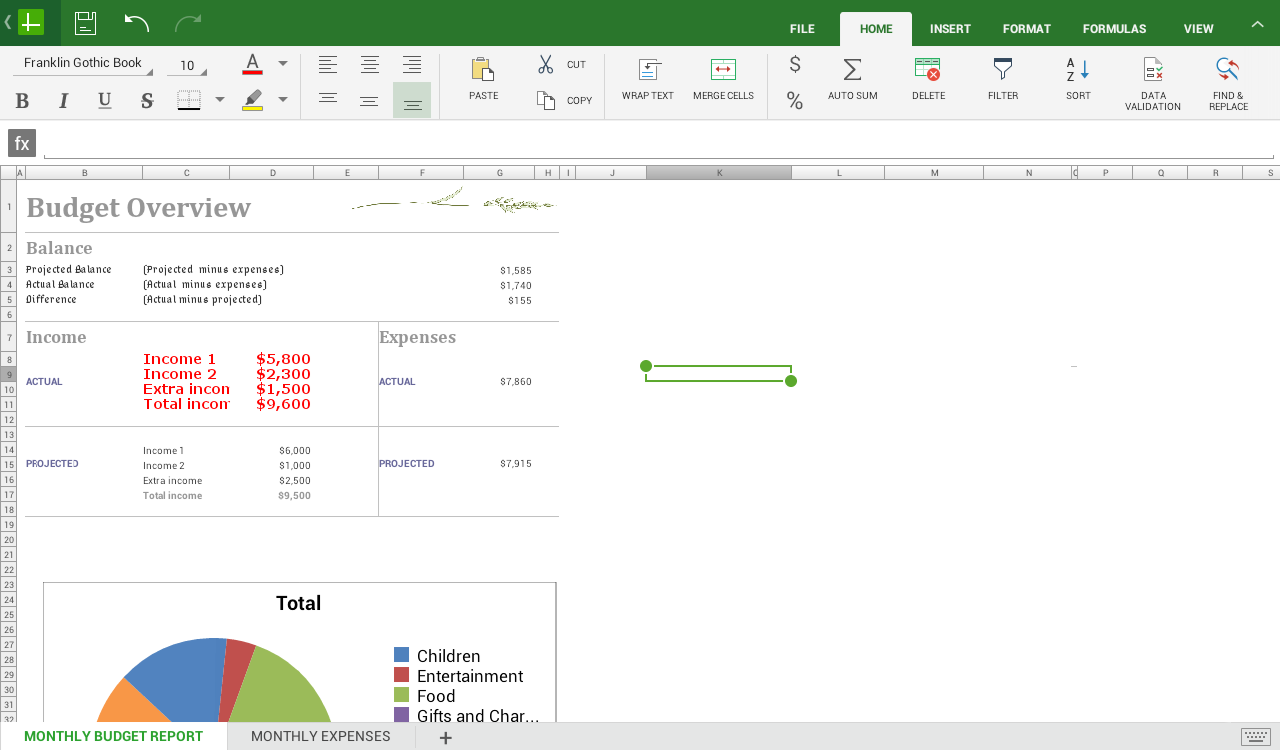Switch to the Formulas tab
This screenshot has height=750, width=1280.
pos(1114,29)
